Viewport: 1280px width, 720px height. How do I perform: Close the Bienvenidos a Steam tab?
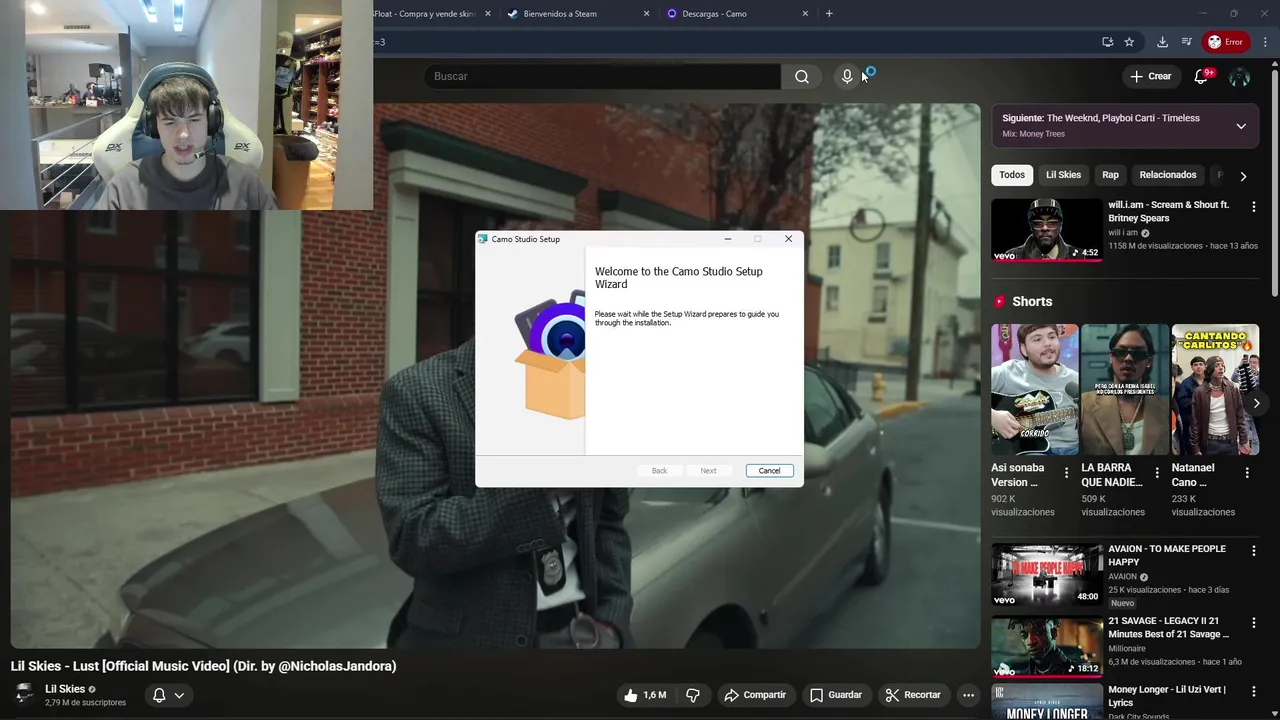[646, 14]
